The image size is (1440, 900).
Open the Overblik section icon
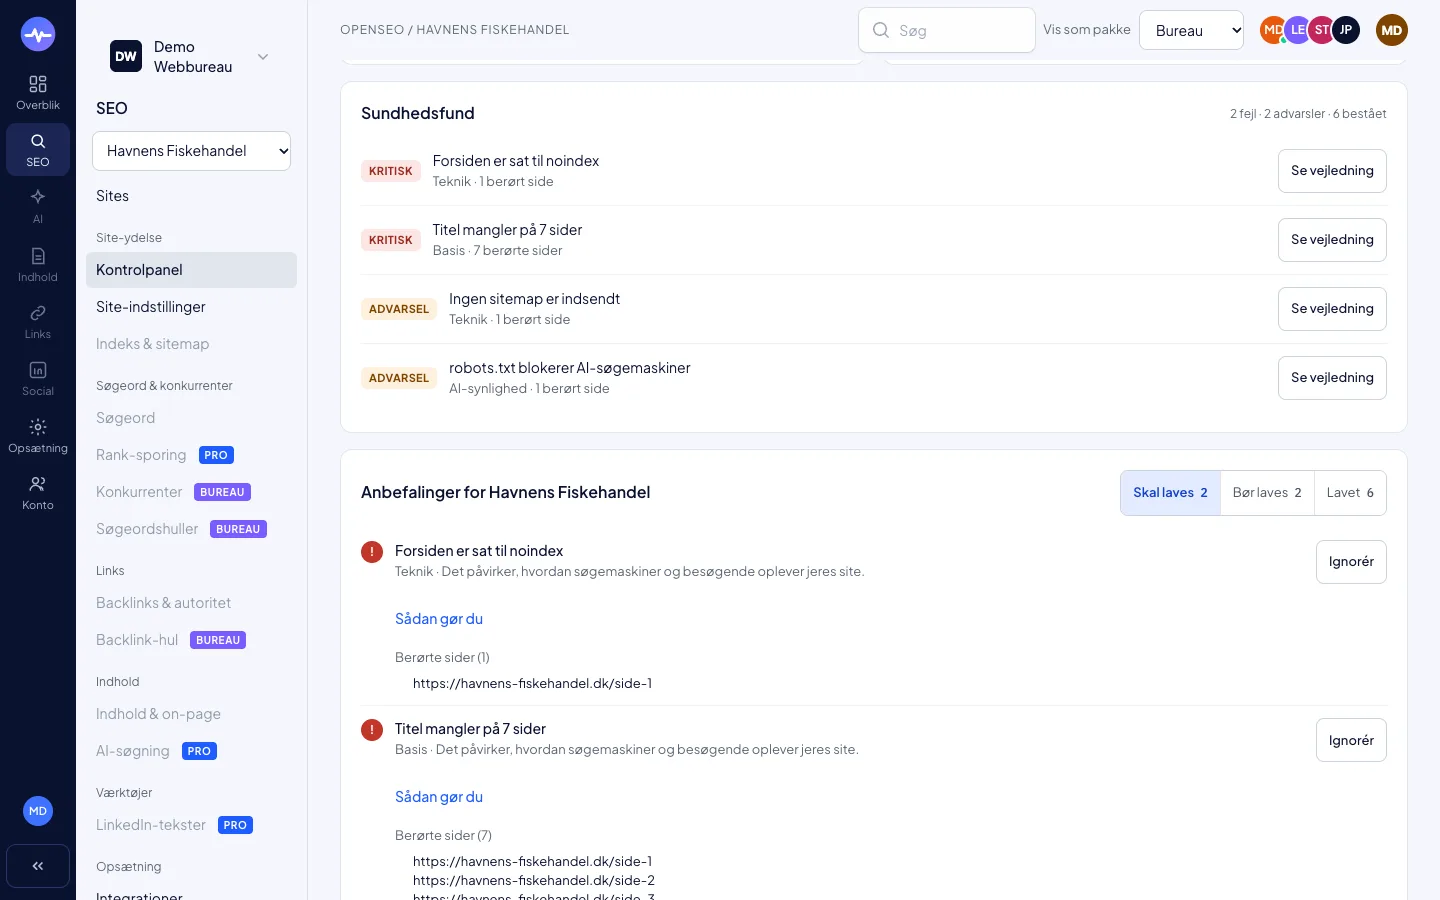[x=38, y=84]
